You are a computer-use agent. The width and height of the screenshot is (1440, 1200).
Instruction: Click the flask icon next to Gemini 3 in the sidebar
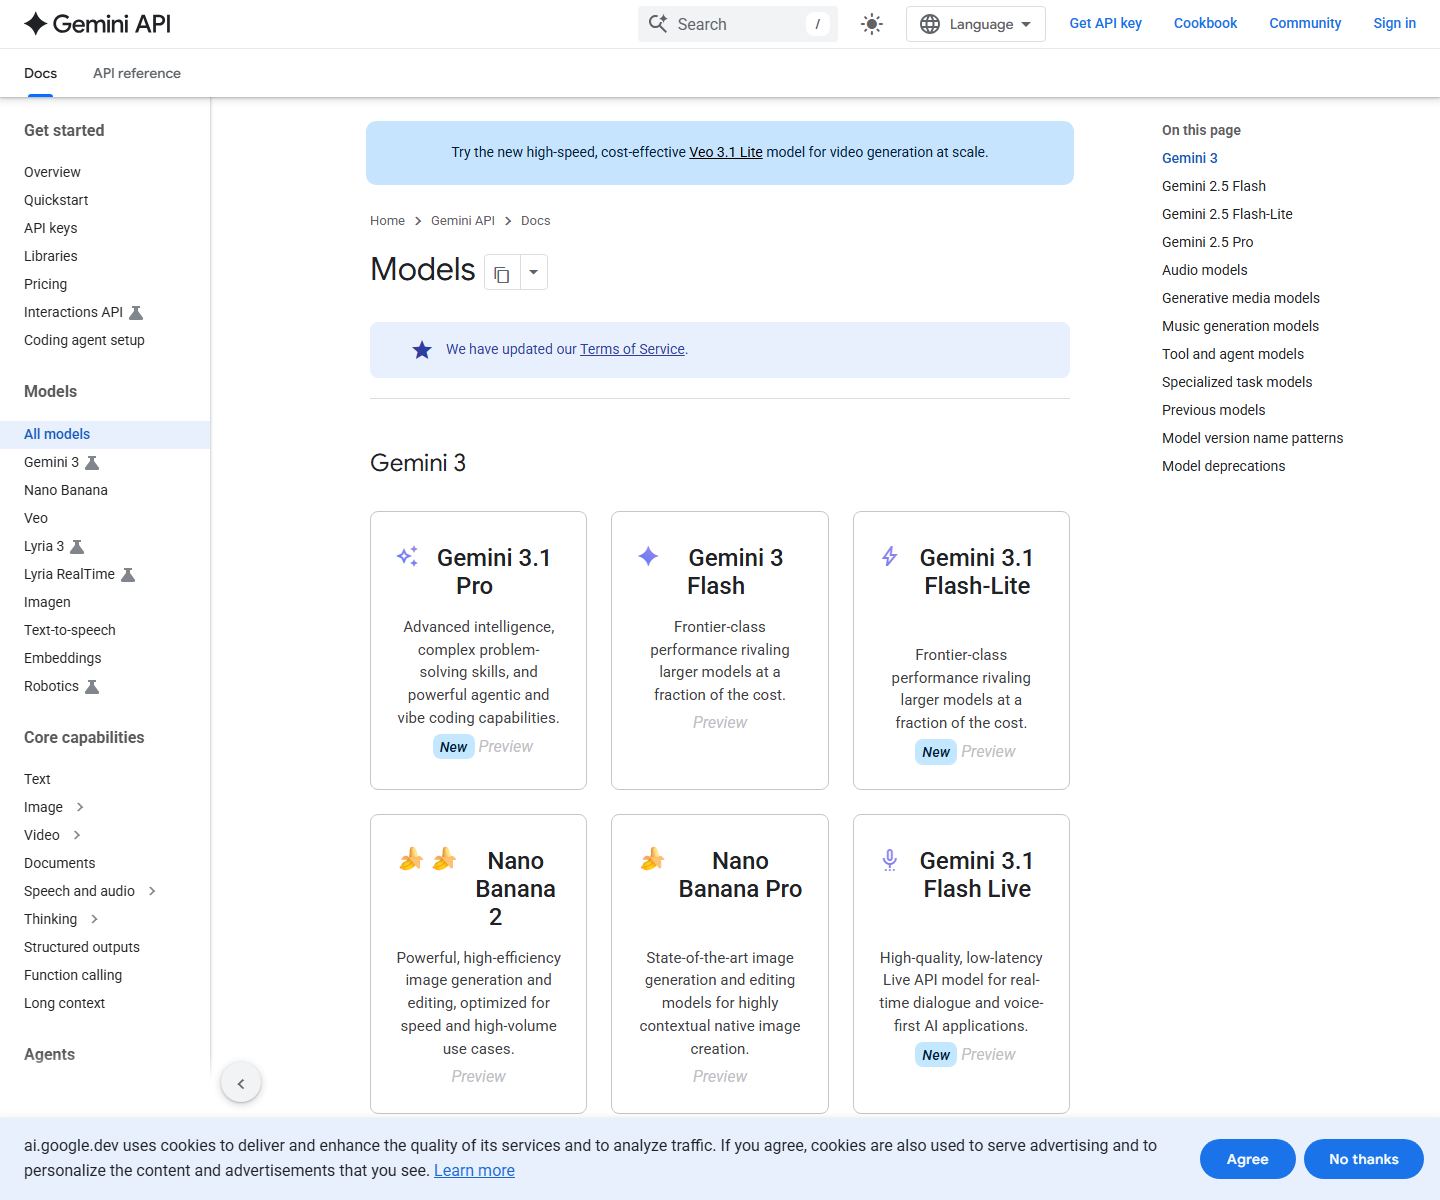click(x=92, y=463)
